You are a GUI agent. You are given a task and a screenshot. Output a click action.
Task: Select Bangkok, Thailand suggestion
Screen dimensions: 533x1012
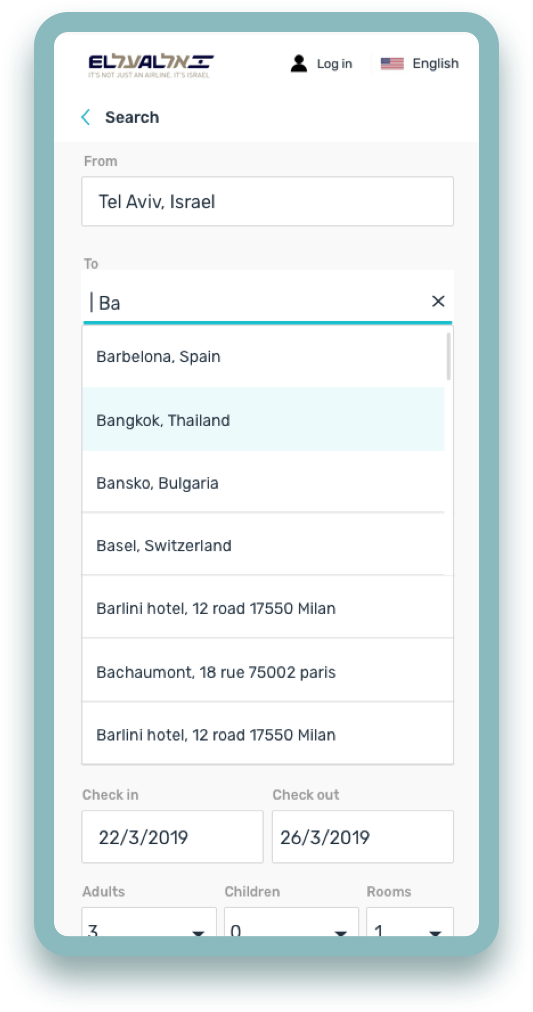[263, 420]
